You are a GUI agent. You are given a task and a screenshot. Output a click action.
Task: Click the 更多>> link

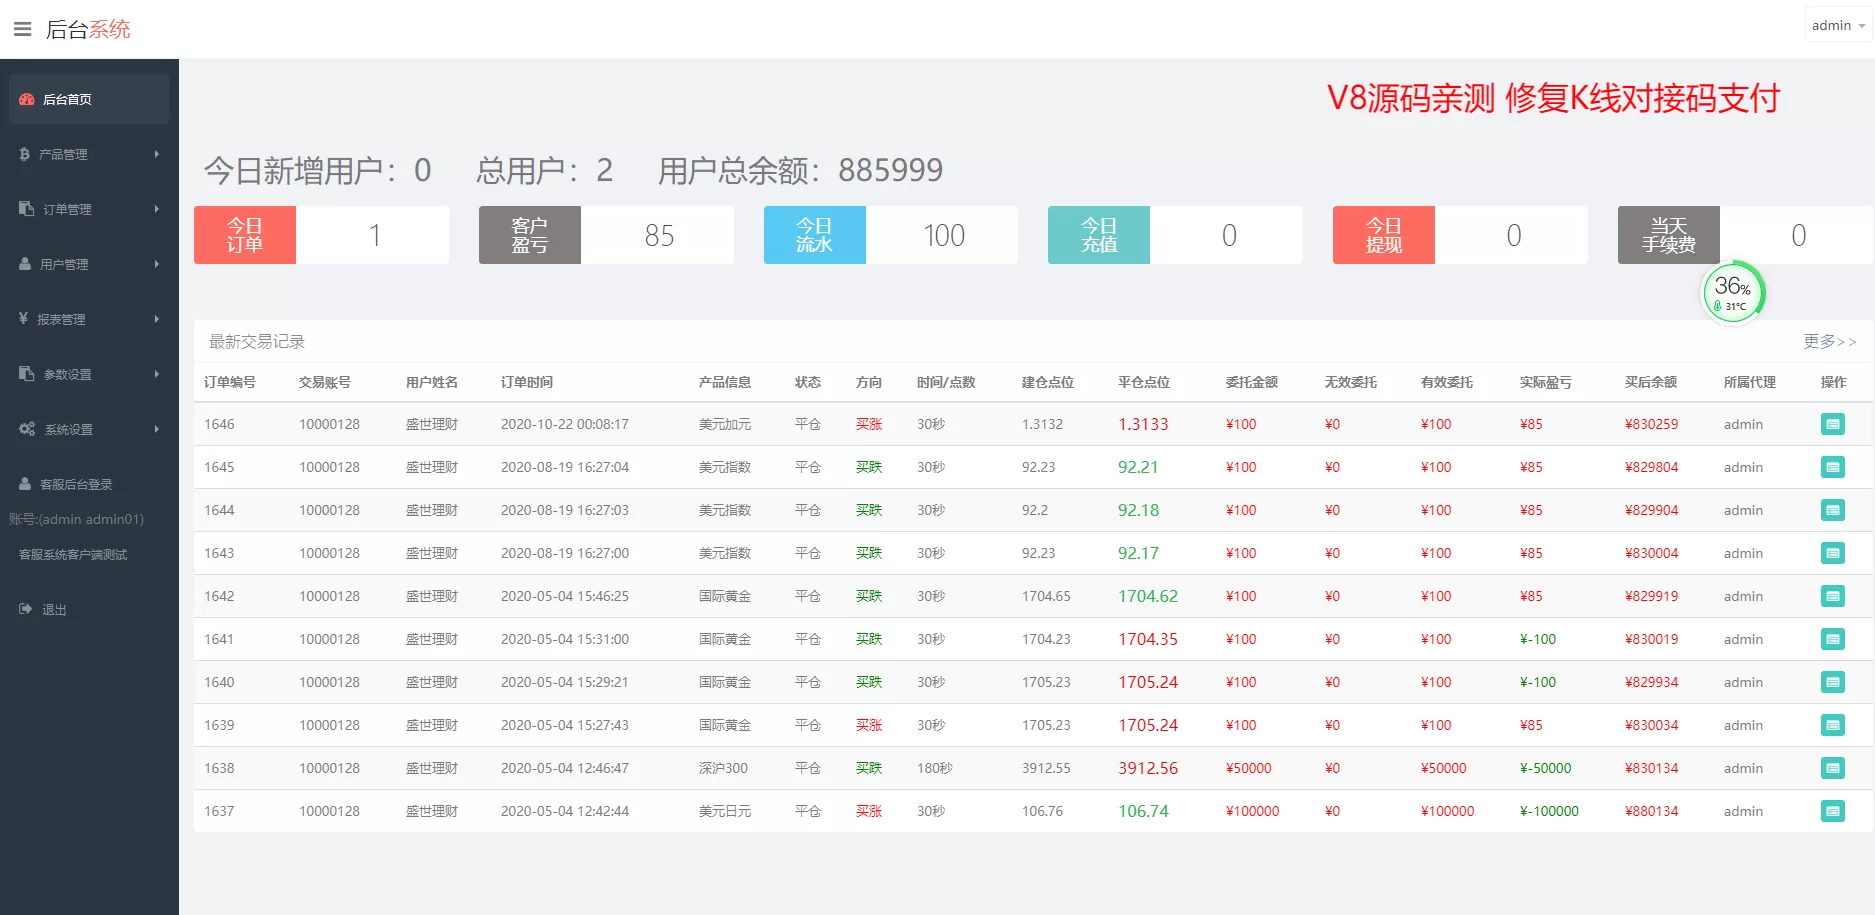(1829, 341)
